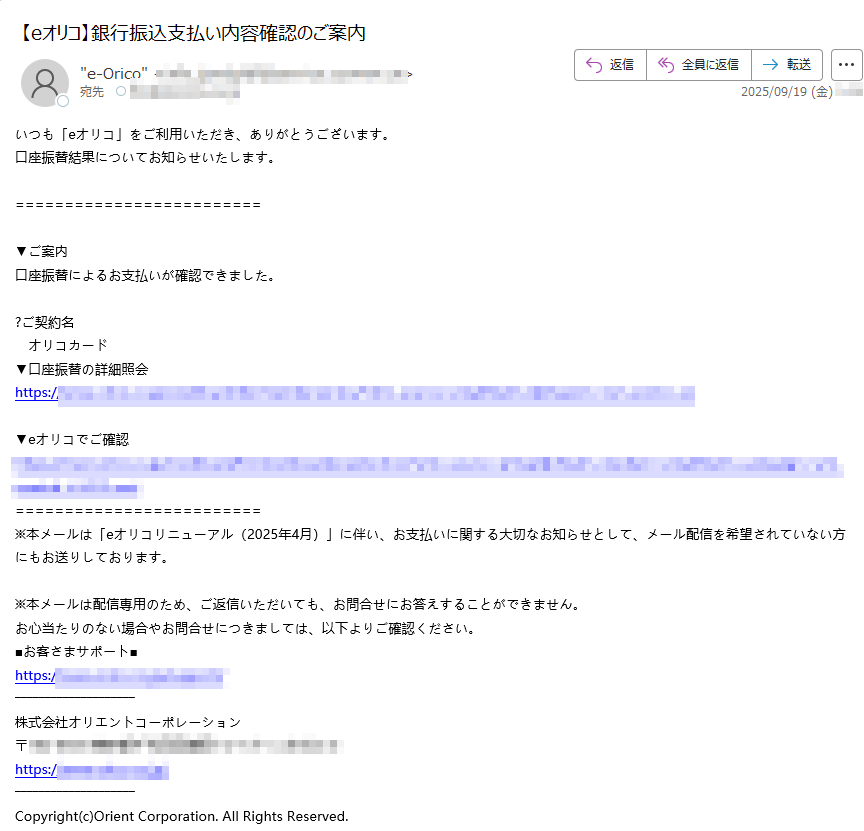Click the Reply (返信) button

pyautogui.click(x=610, y=65)
